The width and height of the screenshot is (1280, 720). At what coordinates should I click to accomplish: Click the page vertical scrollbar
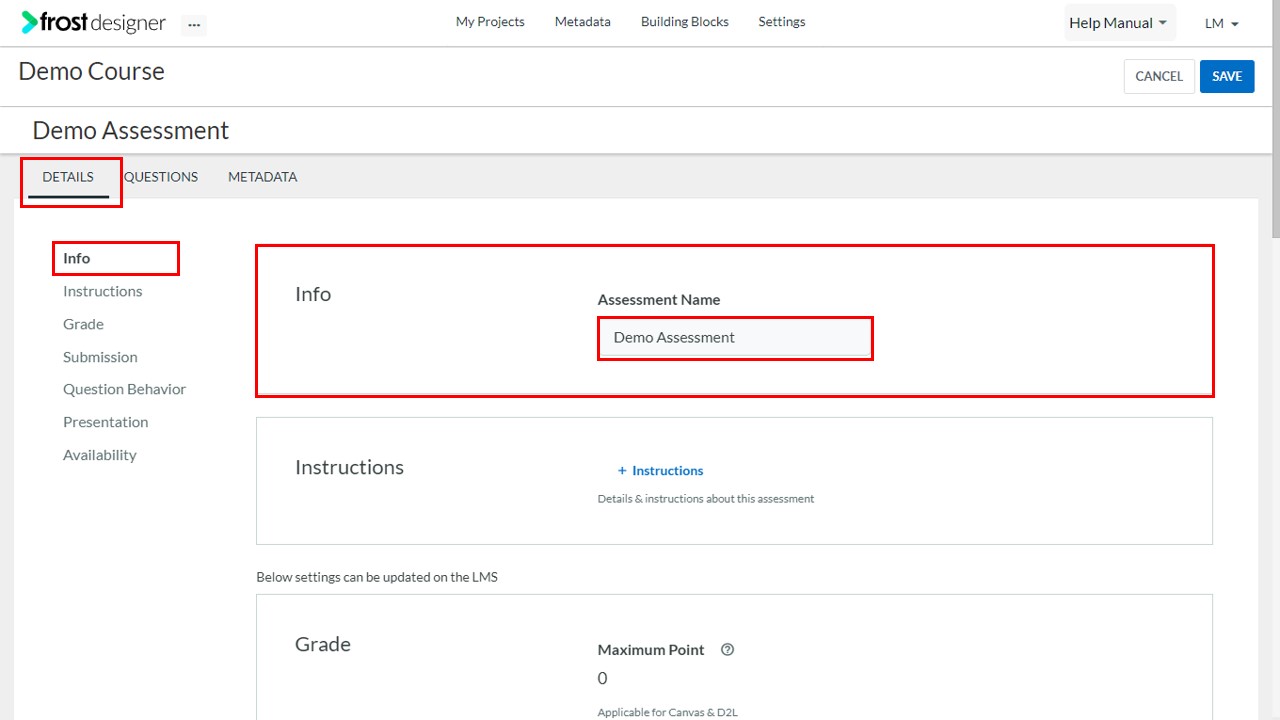point(1275,120)
